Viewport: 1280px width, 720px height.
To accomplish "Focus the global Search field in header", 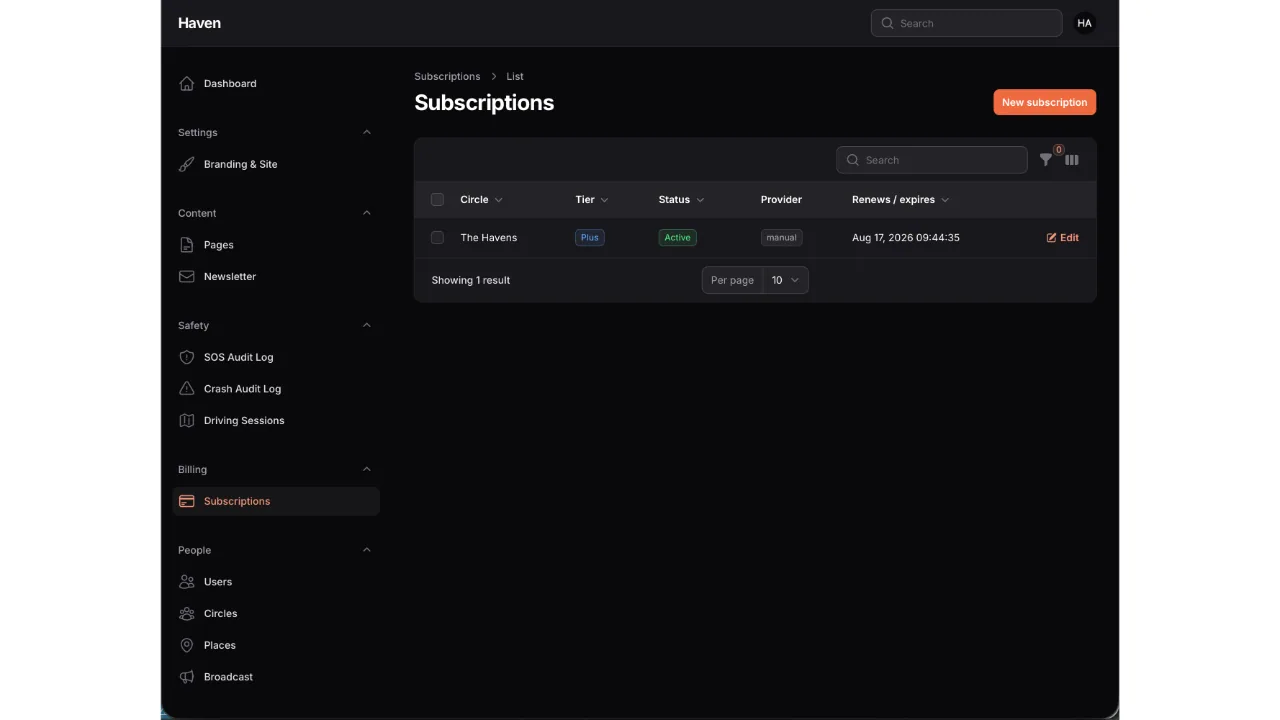I will (x=966, y=23).
